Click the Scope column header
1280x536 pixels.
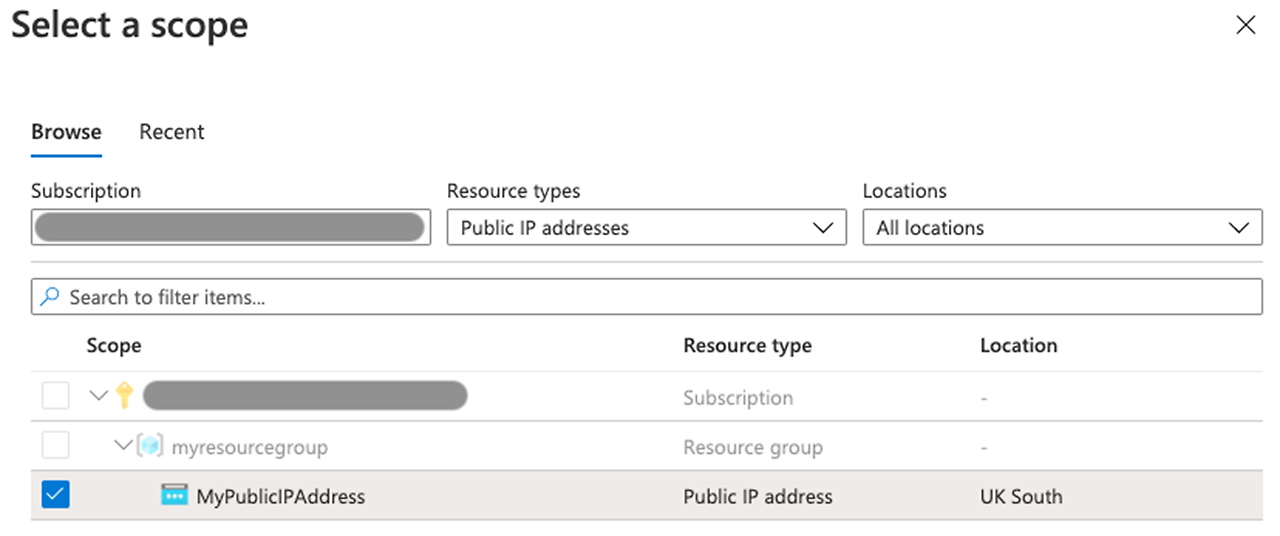point(114,346)
